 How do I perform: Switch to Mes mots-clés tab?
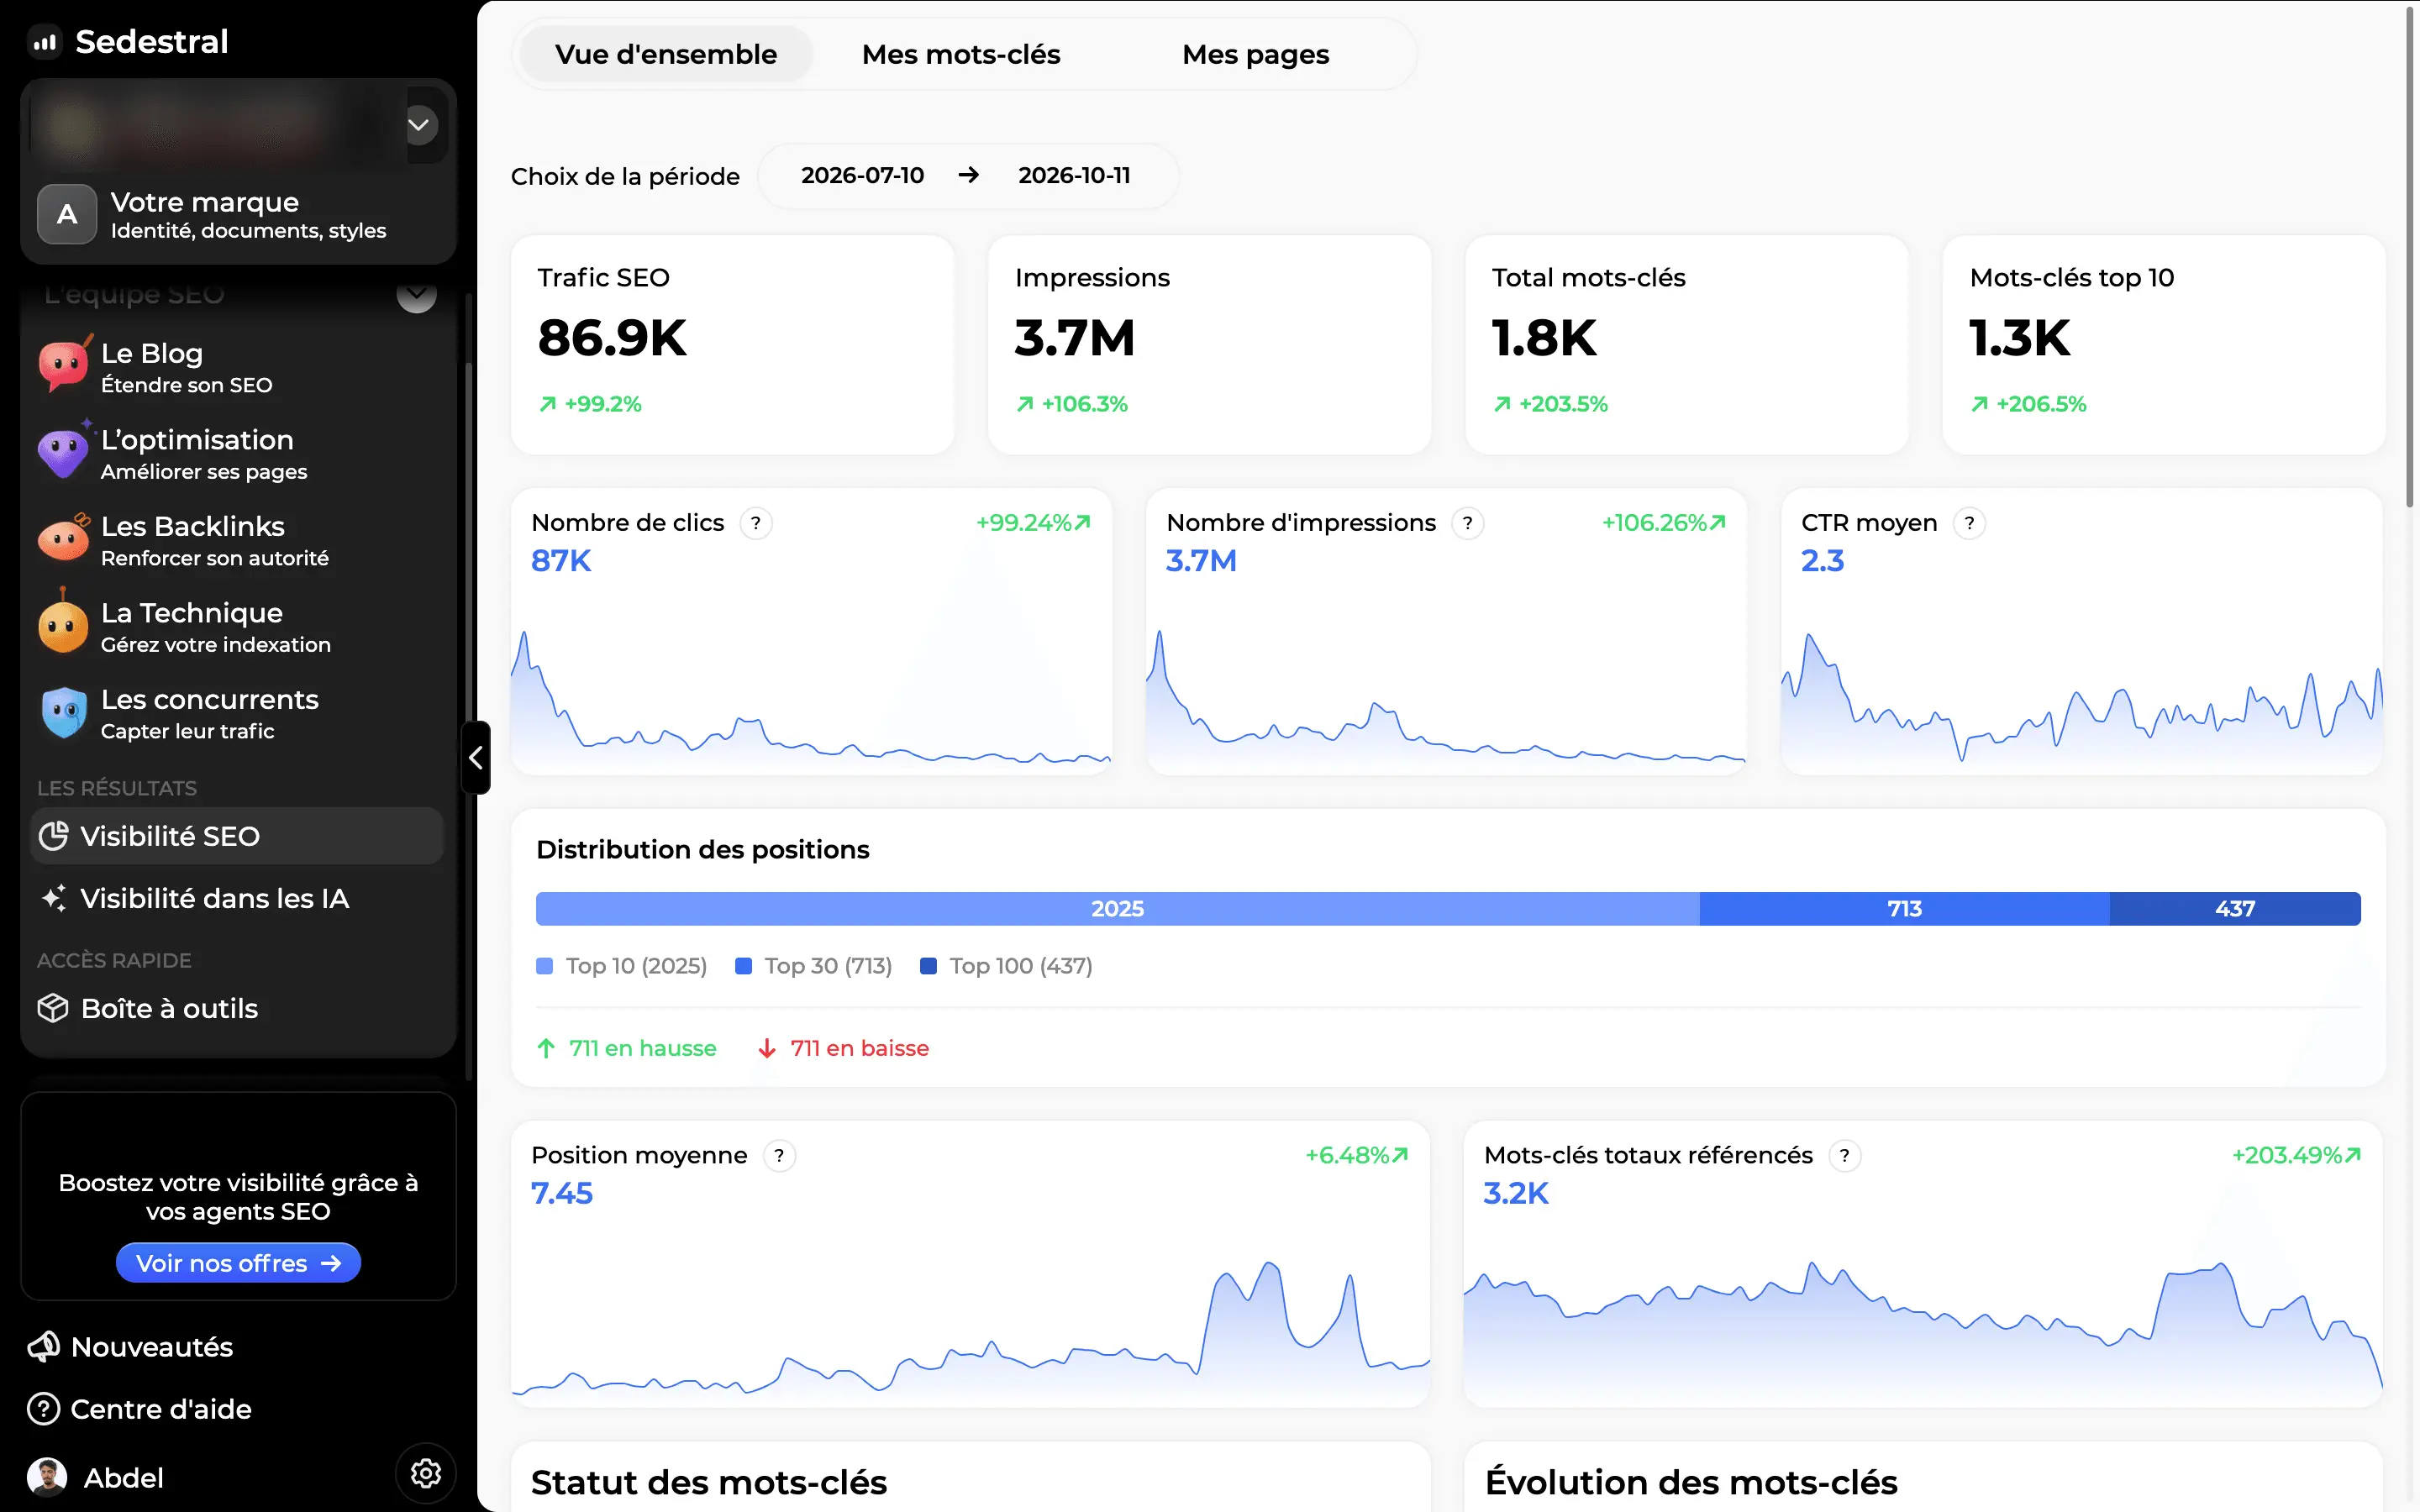tap(961, 54)
